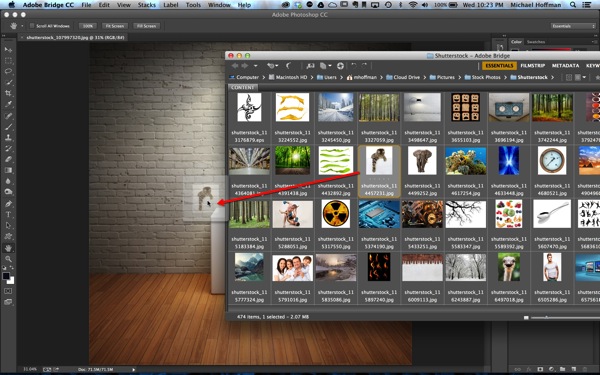
Task: Open the Label menu in menu bar
Action: click(170, 5)
